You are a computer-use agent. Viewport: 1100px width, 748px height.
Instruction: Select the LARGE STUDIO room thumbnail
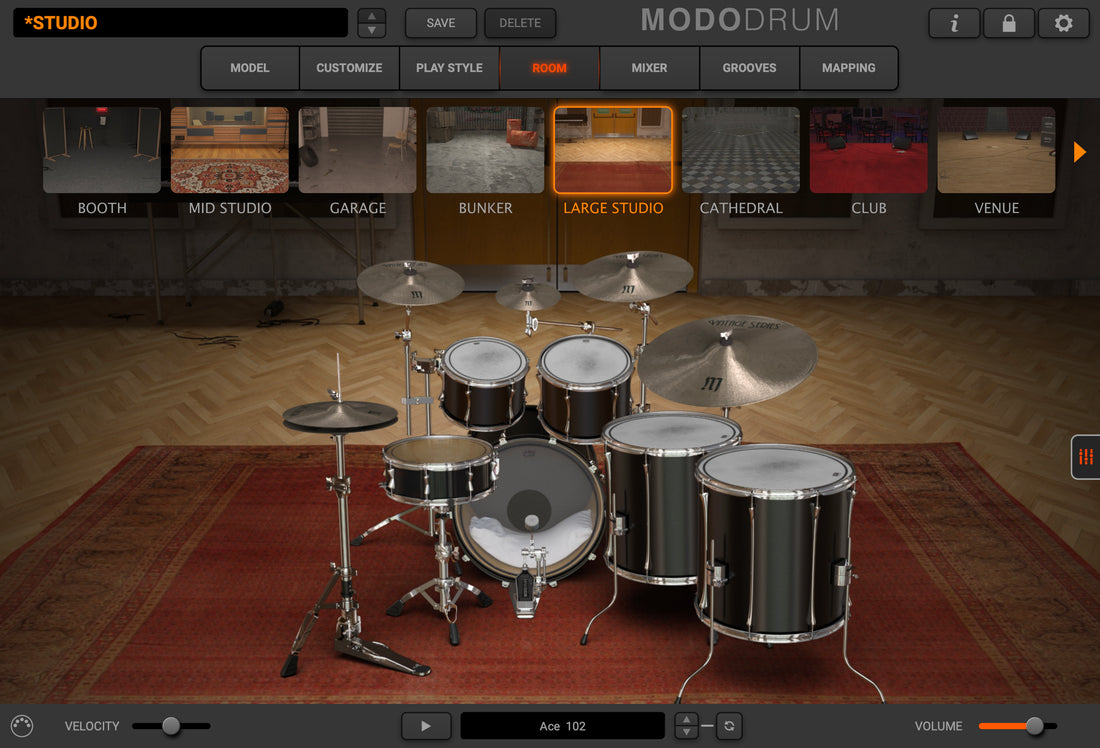613,150
